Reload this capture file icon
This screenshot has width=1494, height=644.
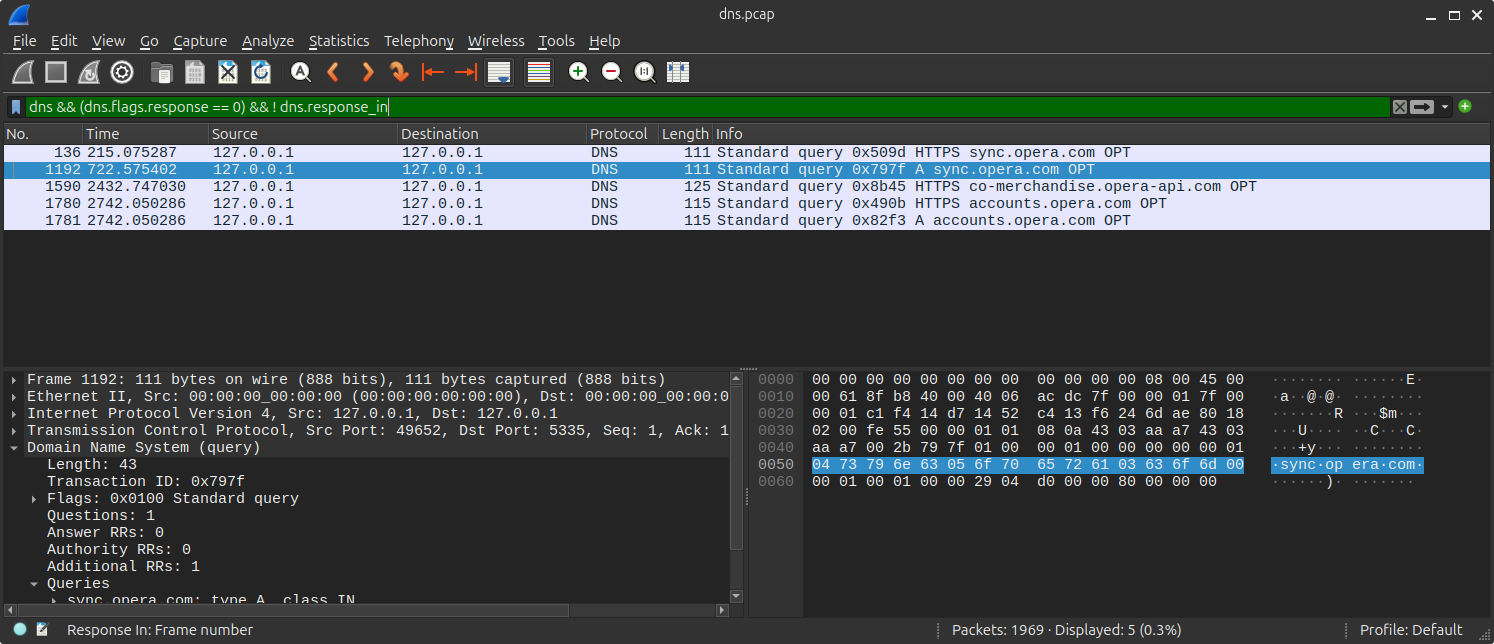point(261,72)
